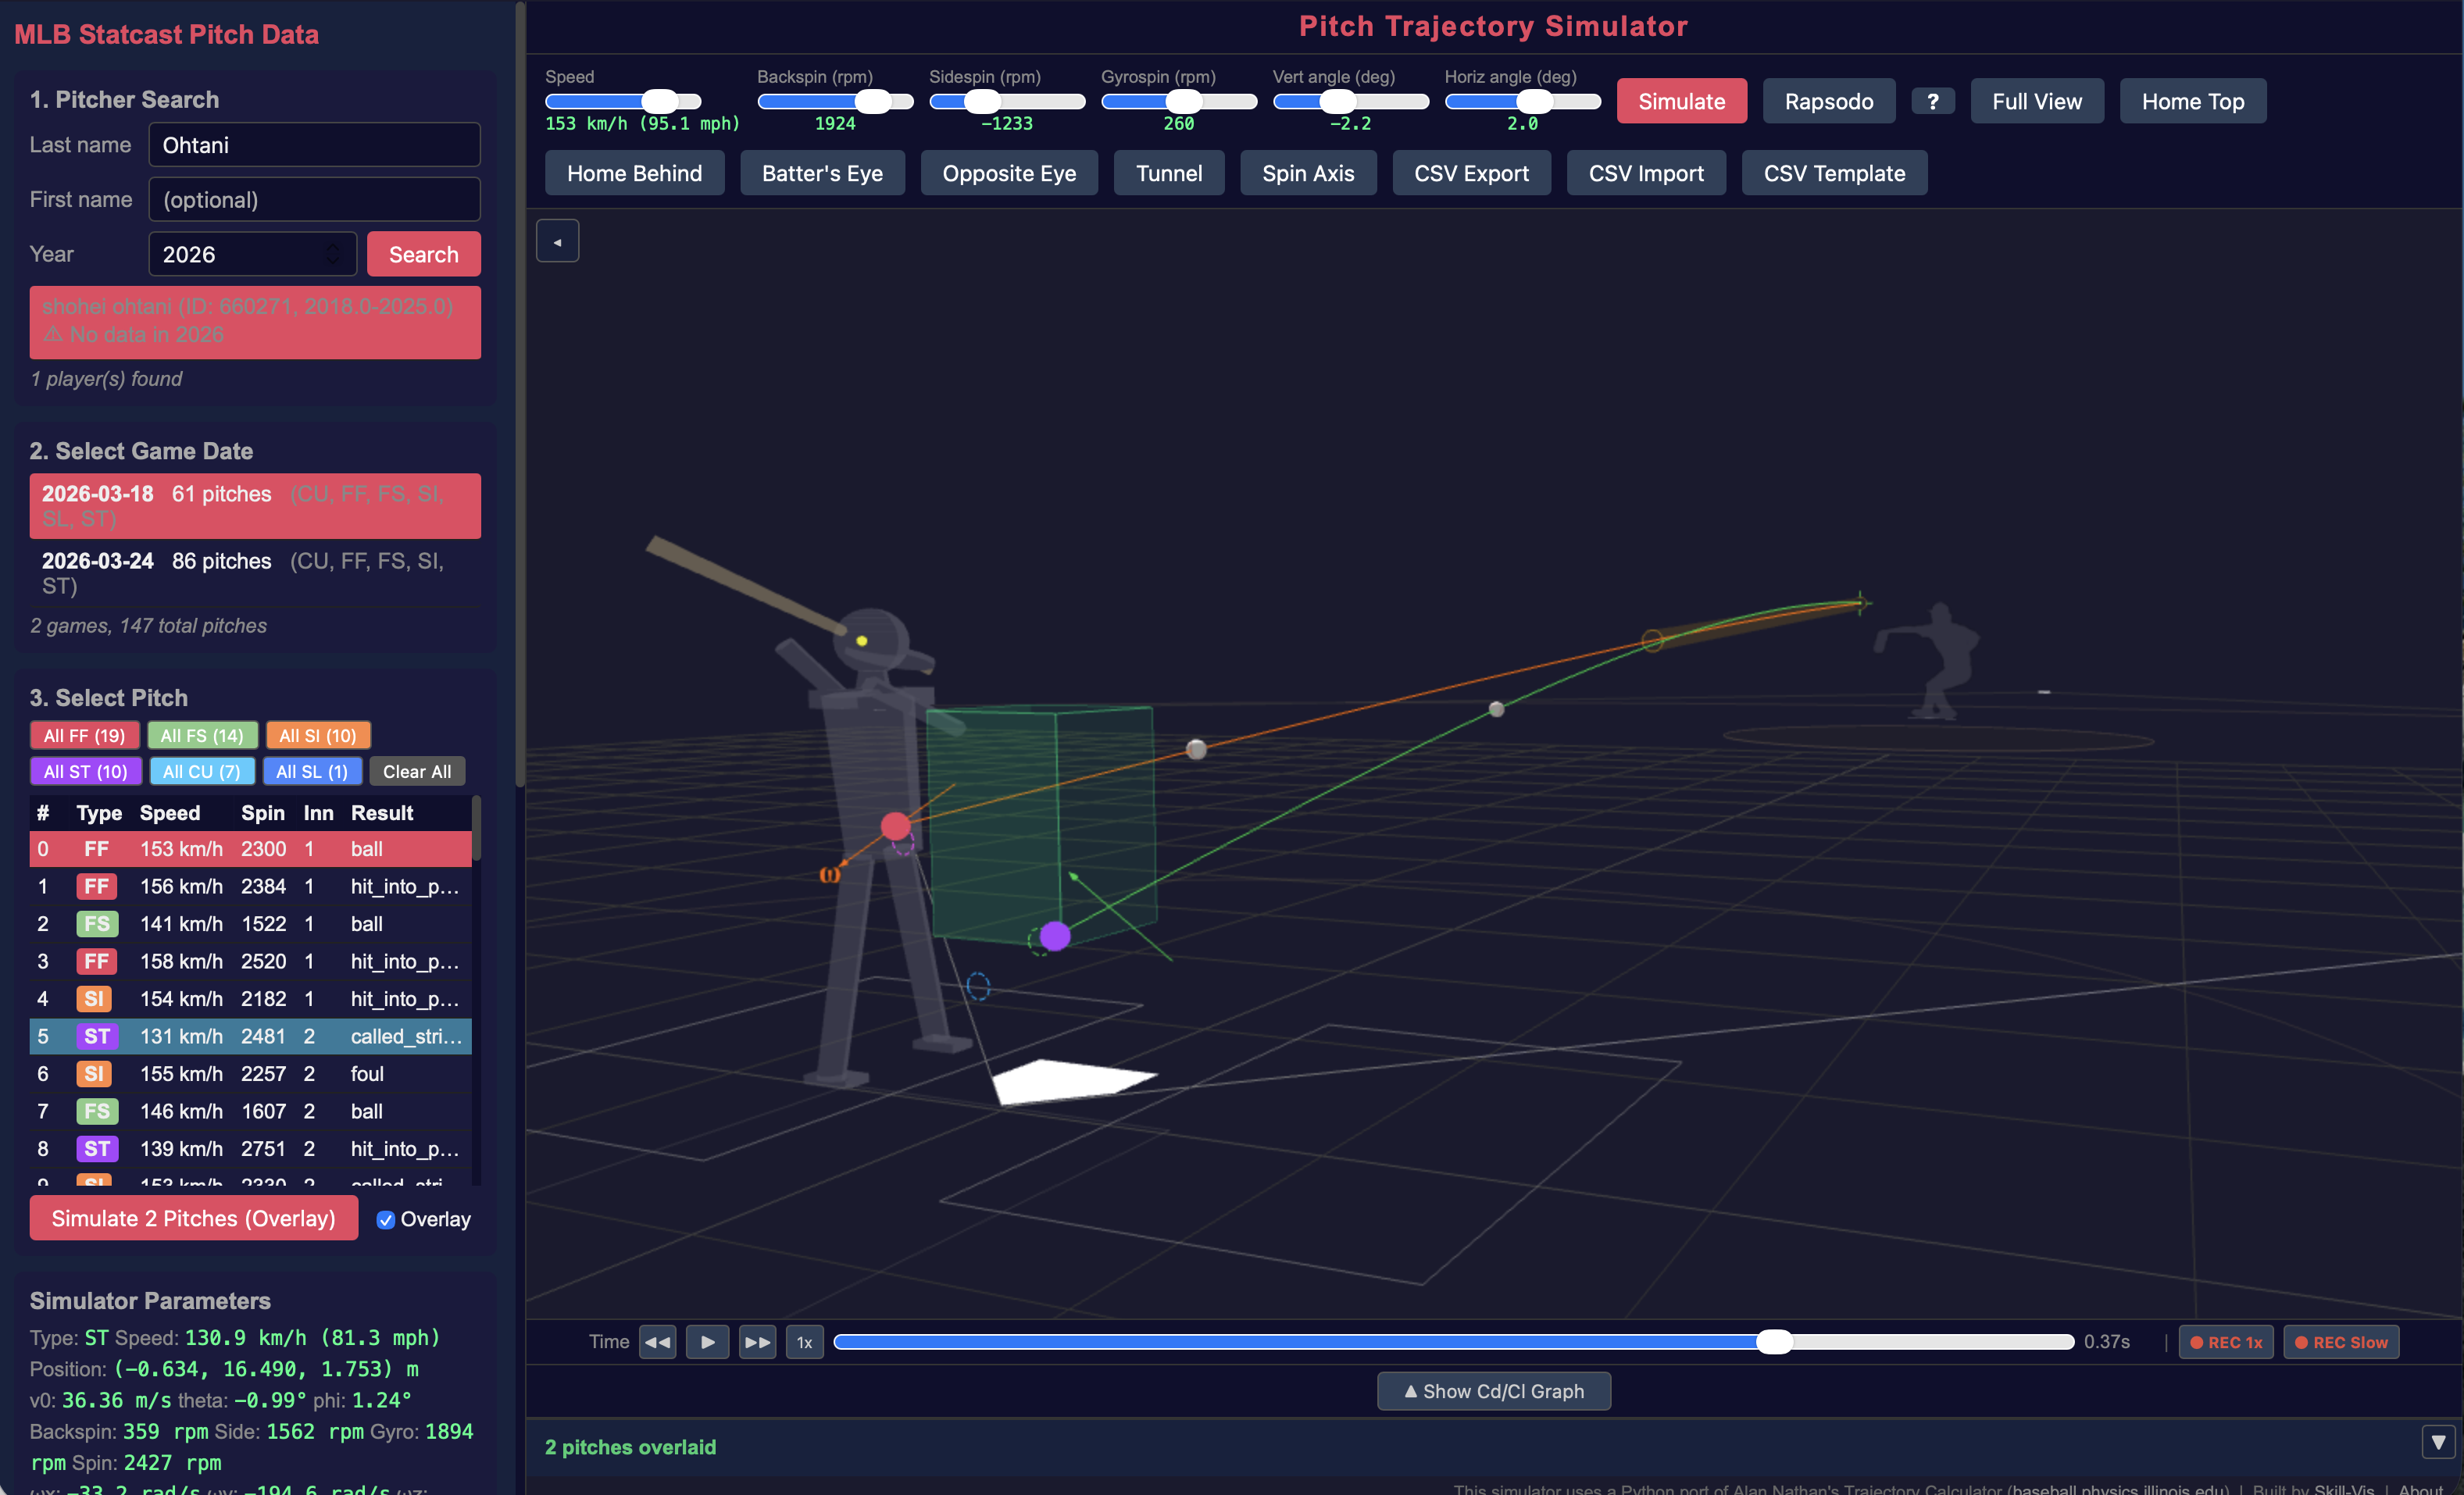This screenshot has height=1495, width=2464.
Task: Filter by All ST (10) pitches
Action: click(85, 771)
